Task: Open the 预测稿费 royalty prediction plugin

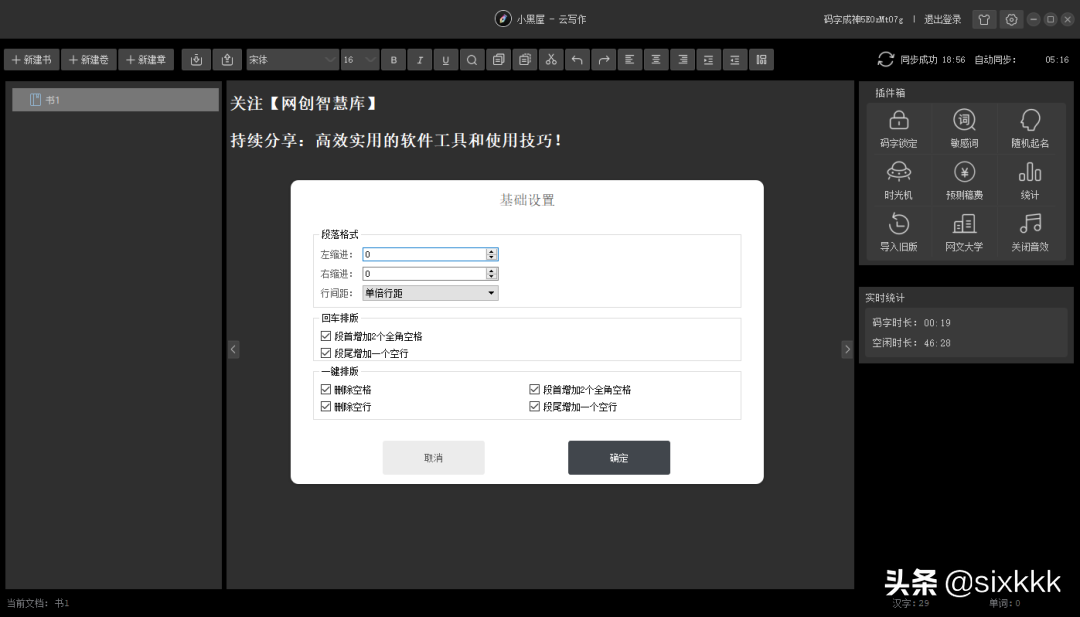Action: tap(964, 180)
